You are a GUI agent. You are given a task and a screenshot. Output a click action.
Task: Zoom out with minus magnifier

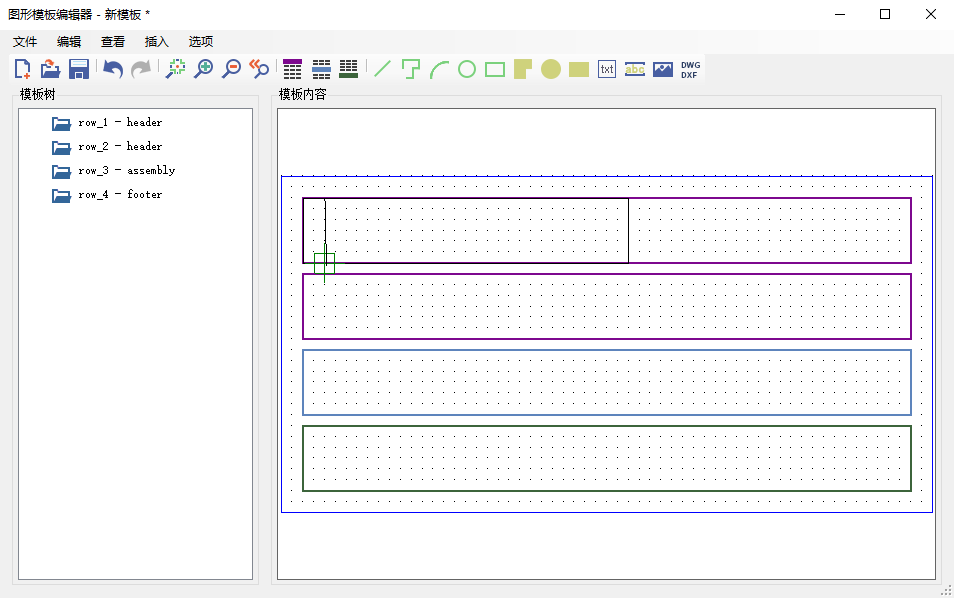[232, 69]
